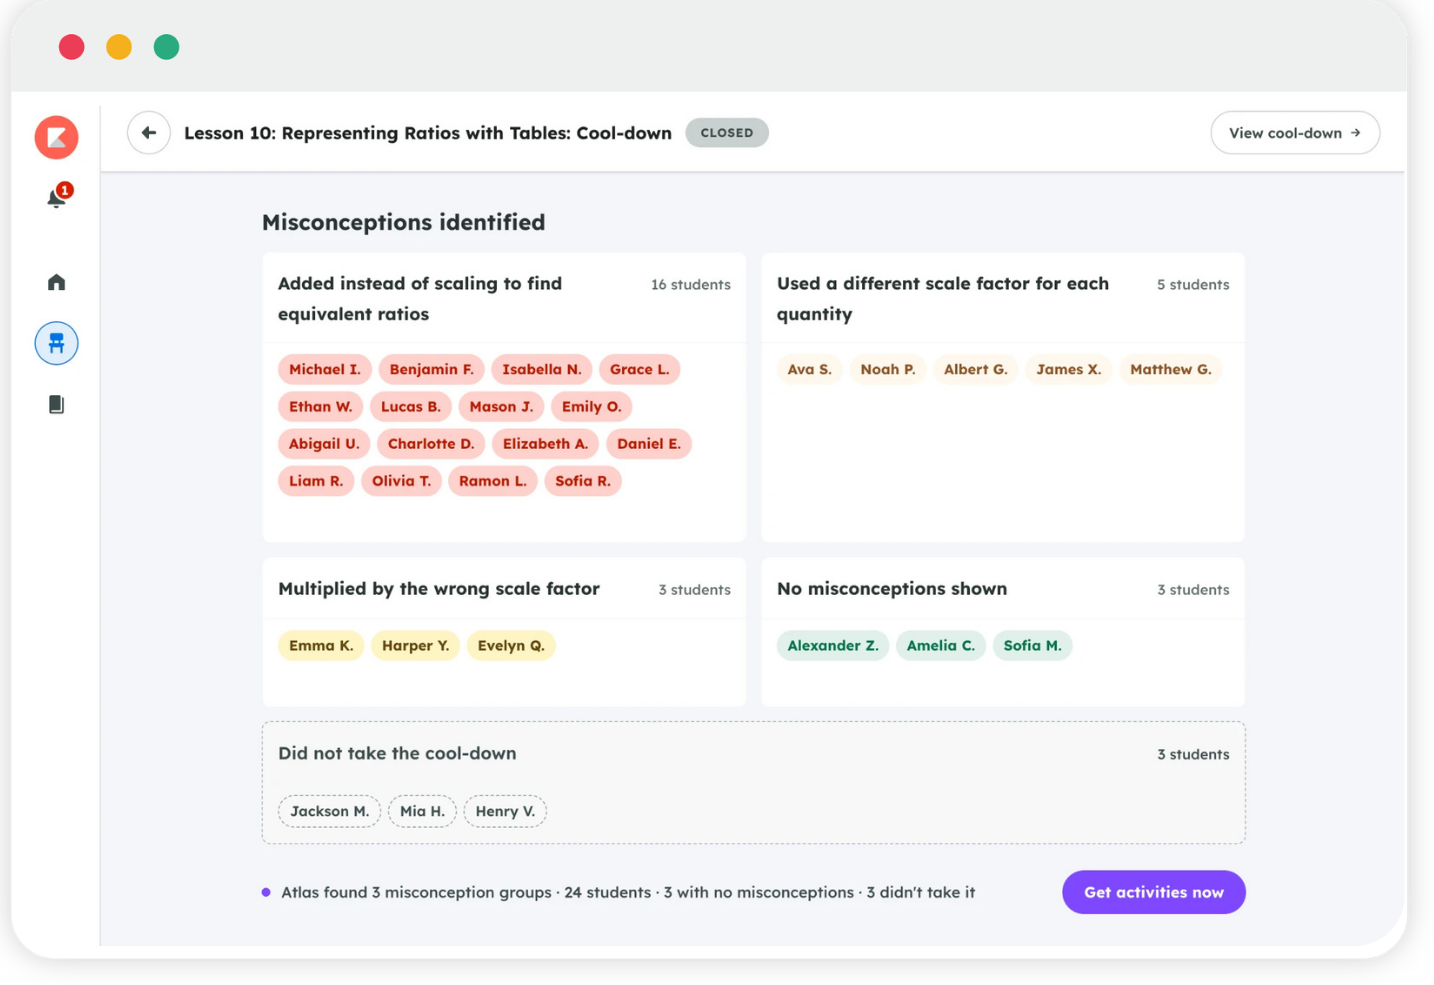The image size is (1434, 985).
Task: Click the red window close dot
Action: point(71,47)
